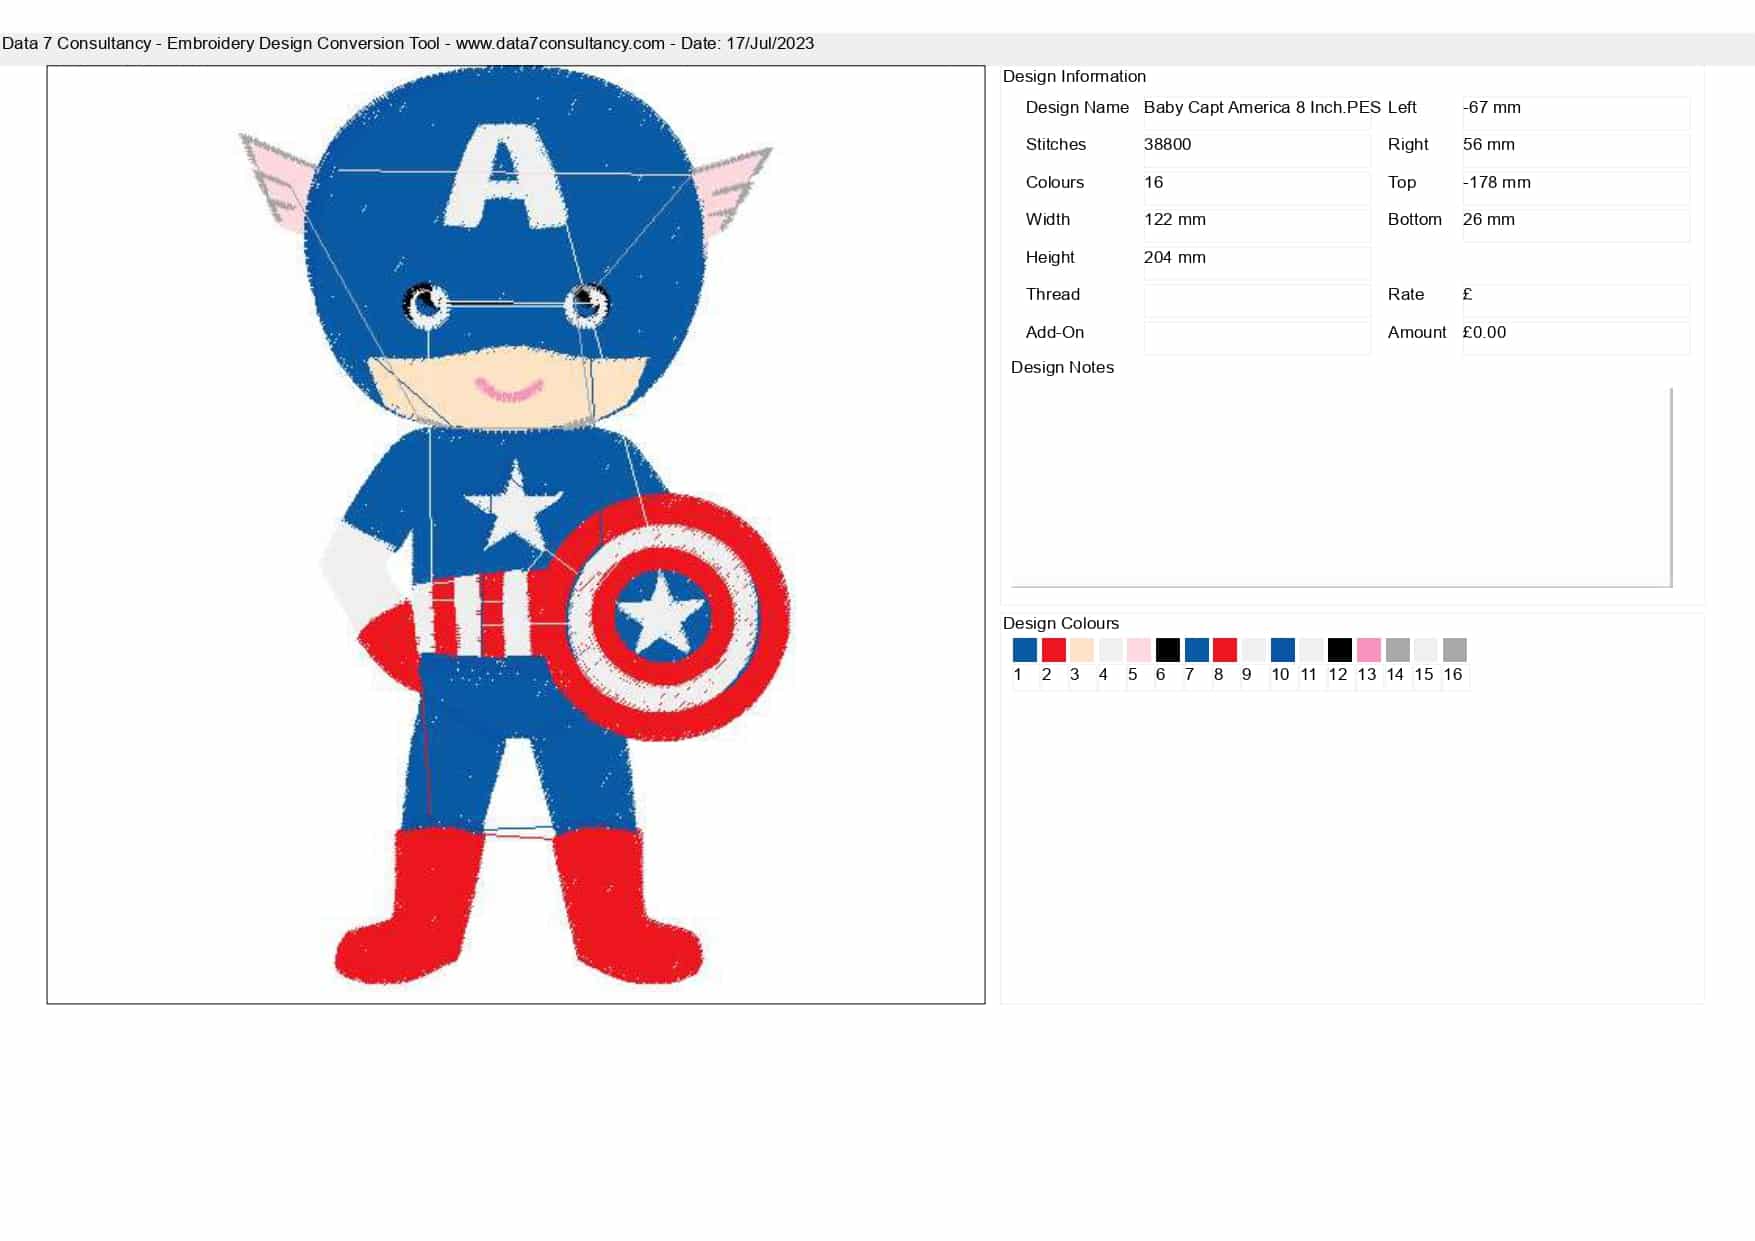Select colour swatch 13 pink

tap(1368, 650)
